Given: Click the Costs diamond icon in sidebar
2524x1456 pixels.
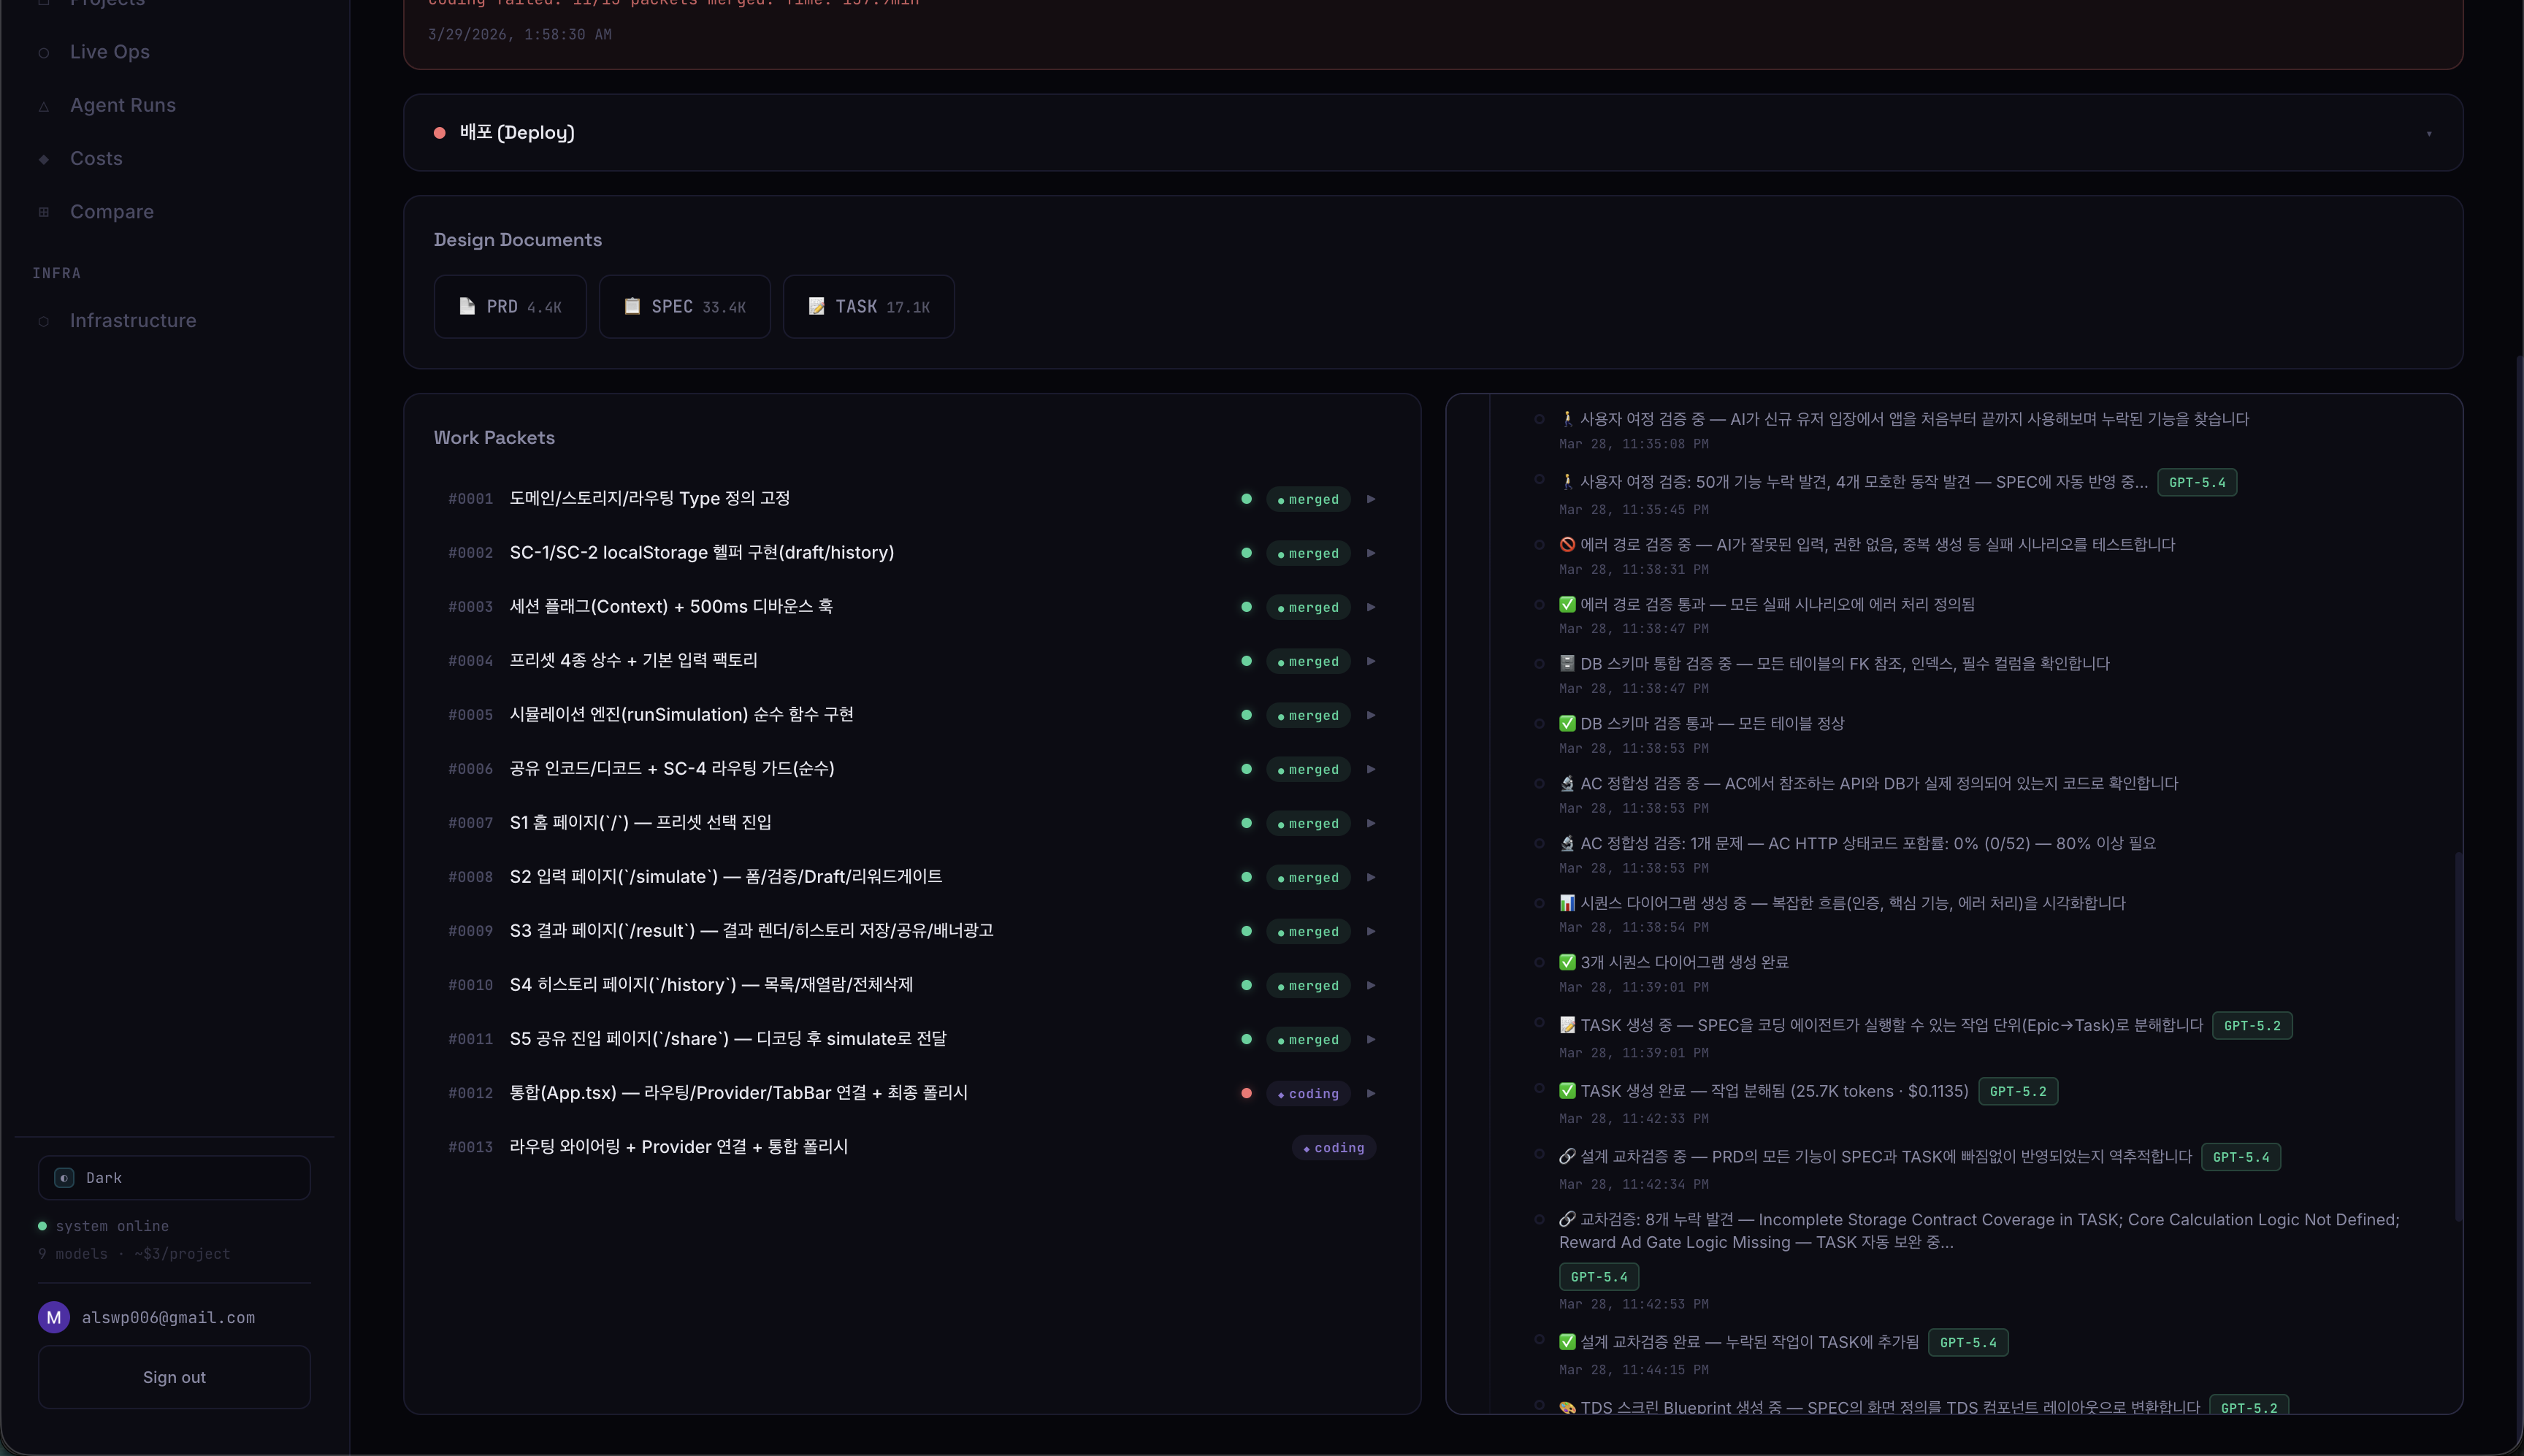Looking at the screenshot, I should click(x=44, y=159).
